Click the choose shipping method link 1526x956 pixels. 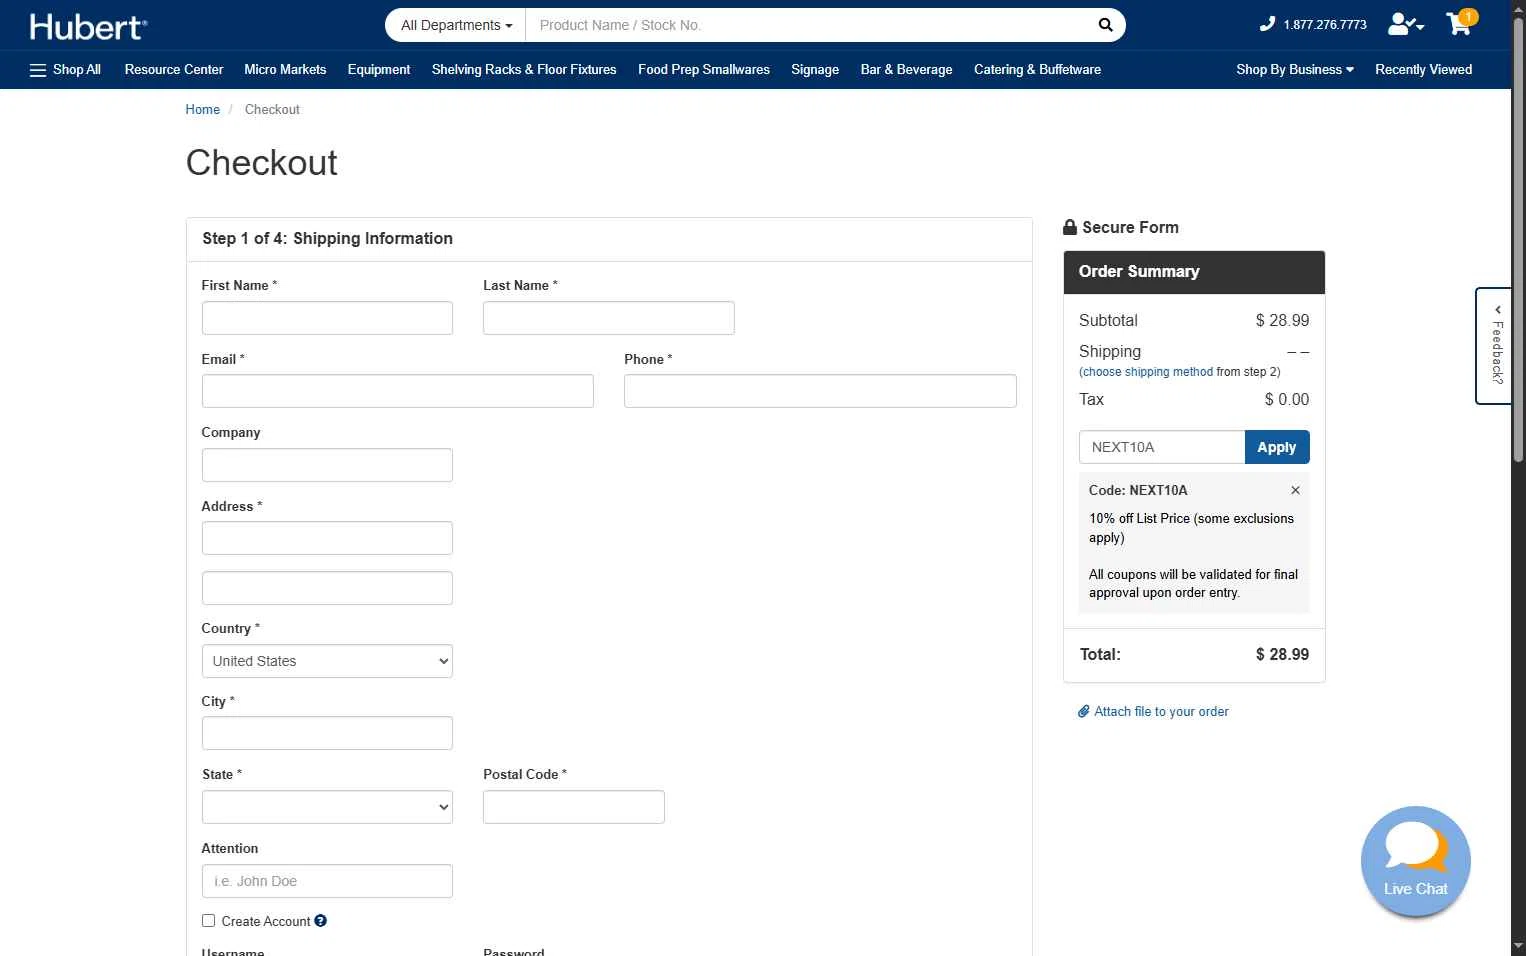pos(1146,372)
